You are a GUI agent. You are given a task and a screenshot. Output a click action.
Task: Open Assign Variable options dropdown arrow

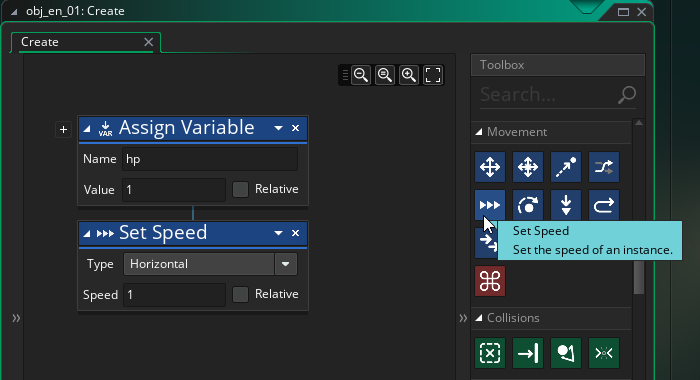[x=278, y=128]
